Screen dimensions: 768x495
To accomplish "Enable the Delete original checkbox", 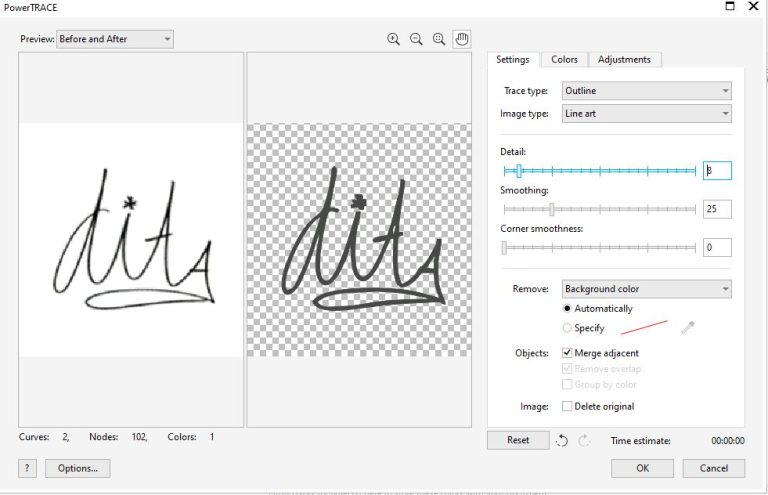I will pos(568,406).
